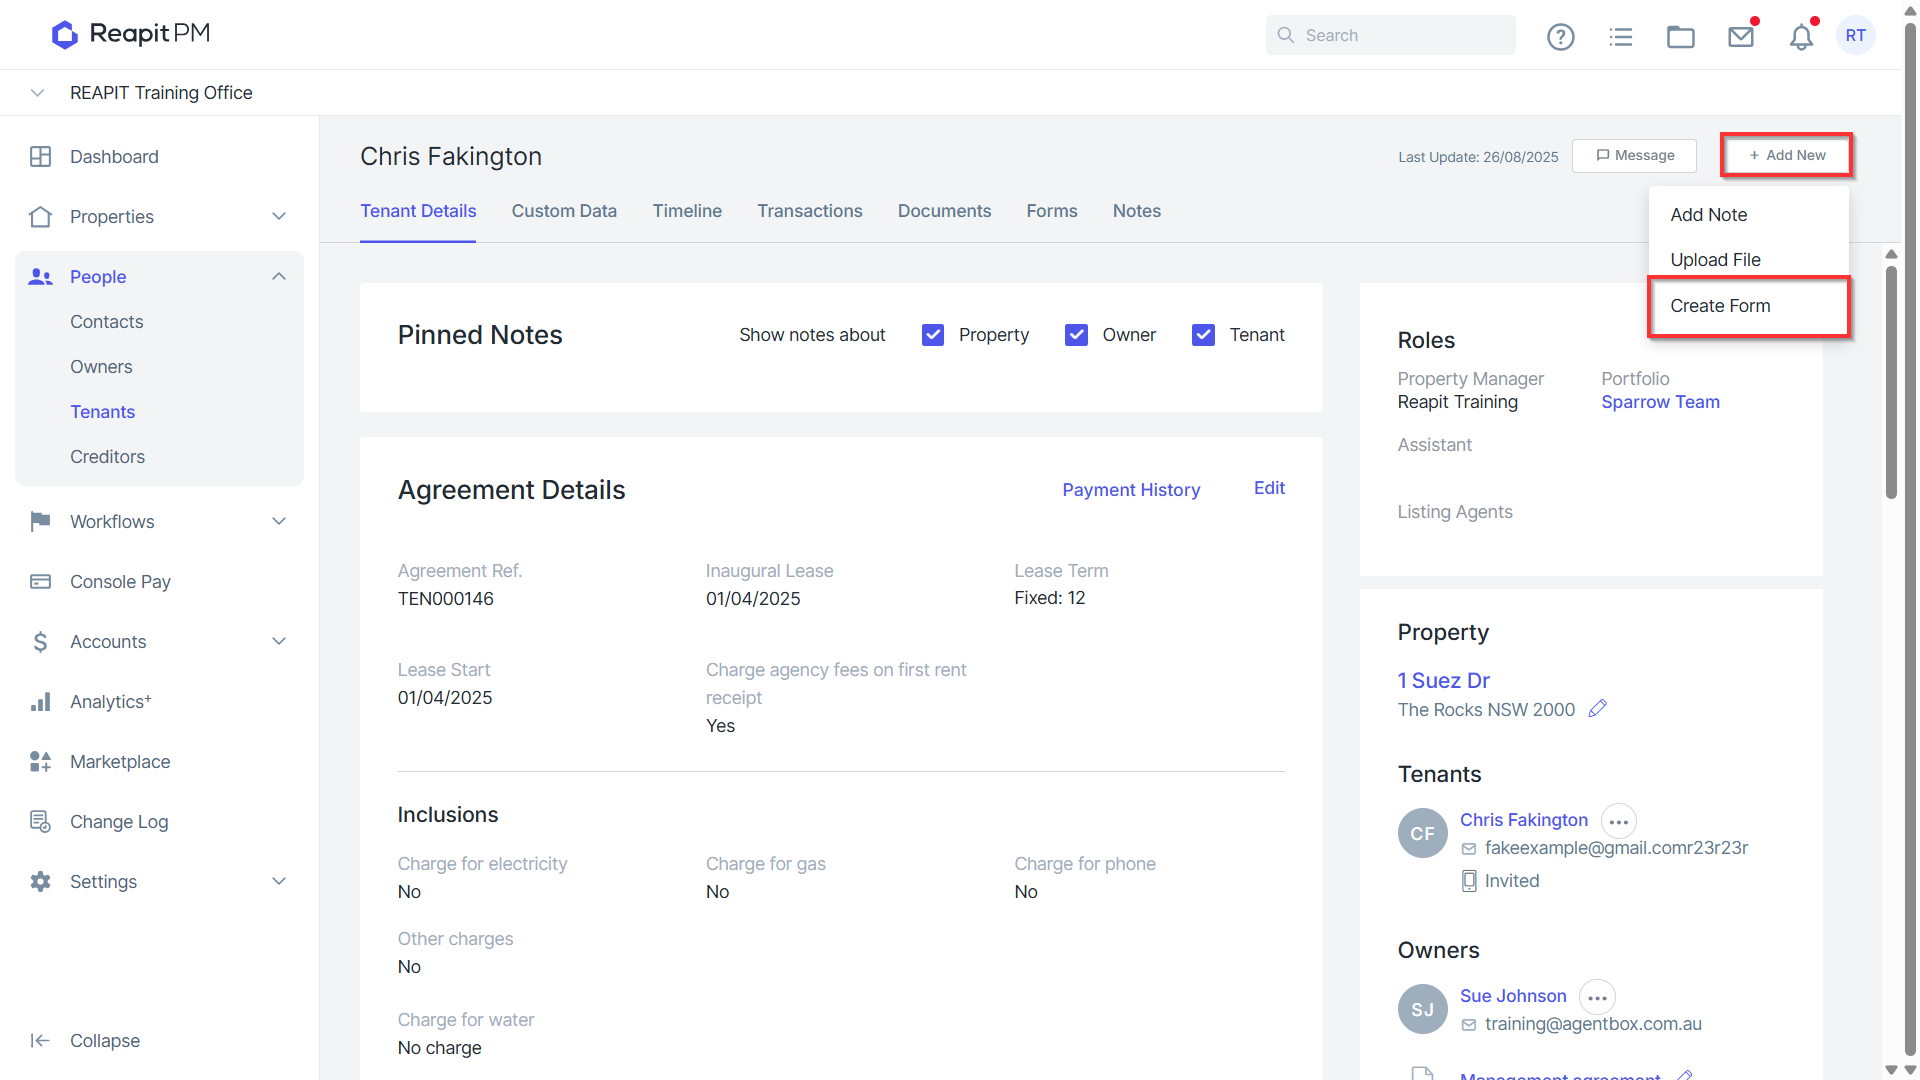Open the mail envelope icon

pos(1741,37)
